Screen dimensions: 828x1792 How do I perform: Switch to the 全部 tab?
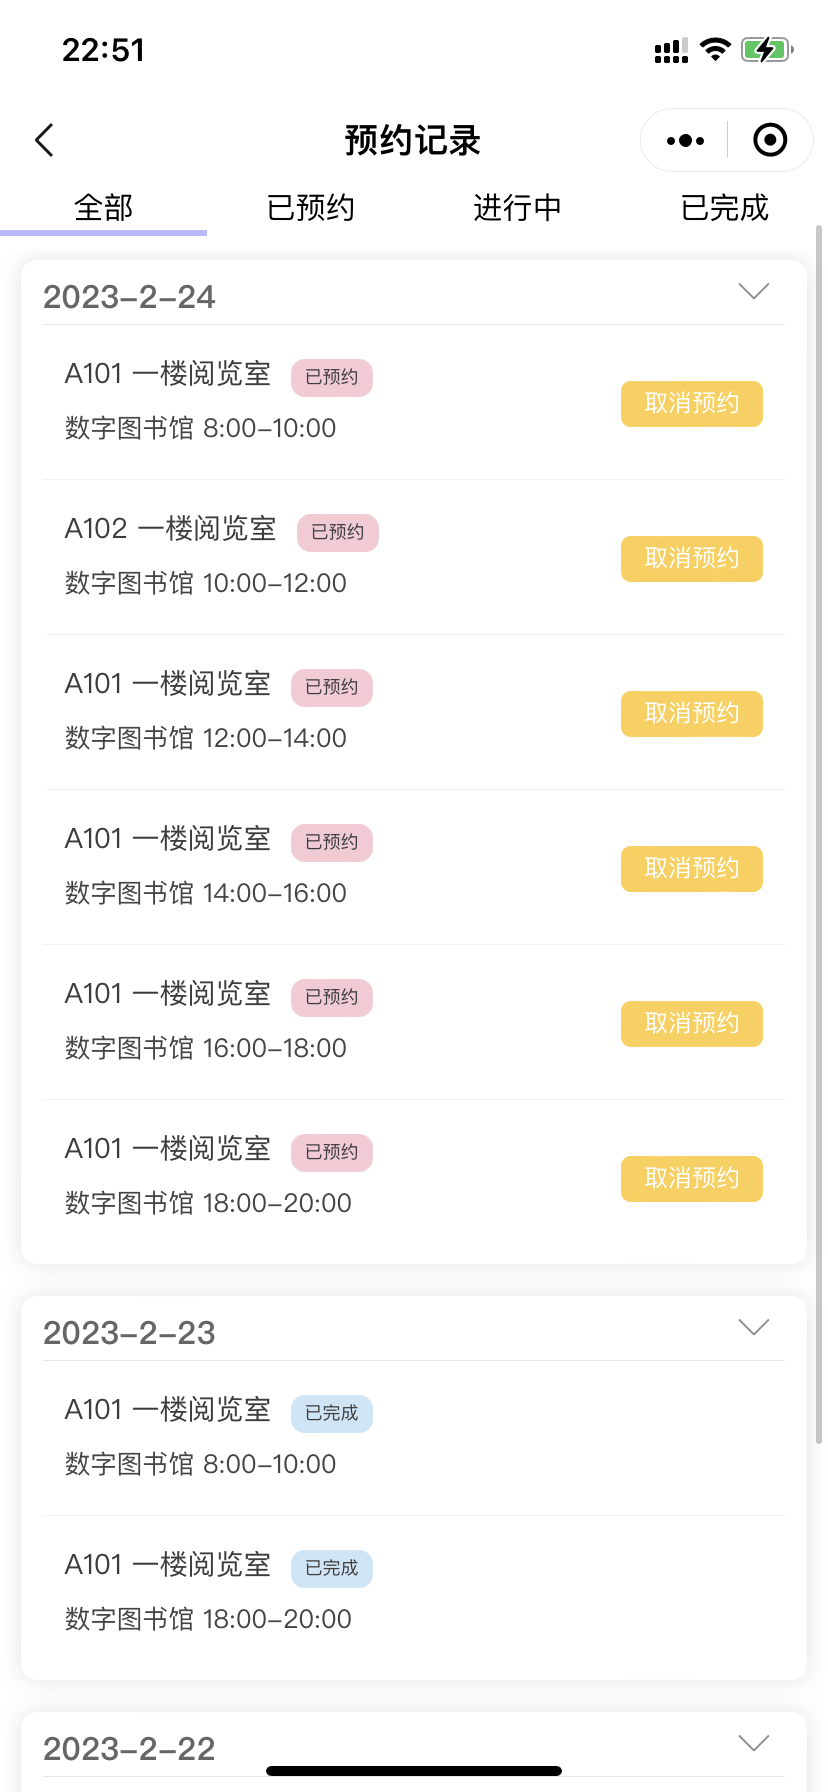tap(103, 208)
